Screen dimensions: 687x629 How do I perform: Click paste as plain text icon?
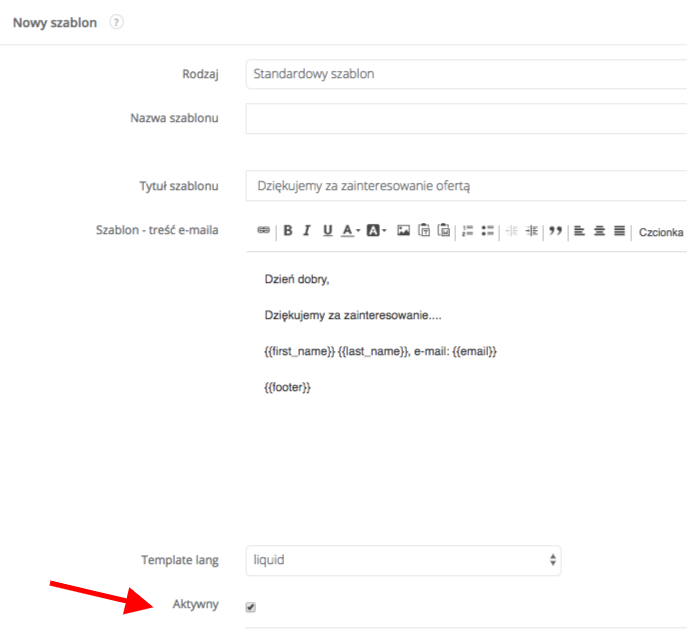(x=424, y=230)
